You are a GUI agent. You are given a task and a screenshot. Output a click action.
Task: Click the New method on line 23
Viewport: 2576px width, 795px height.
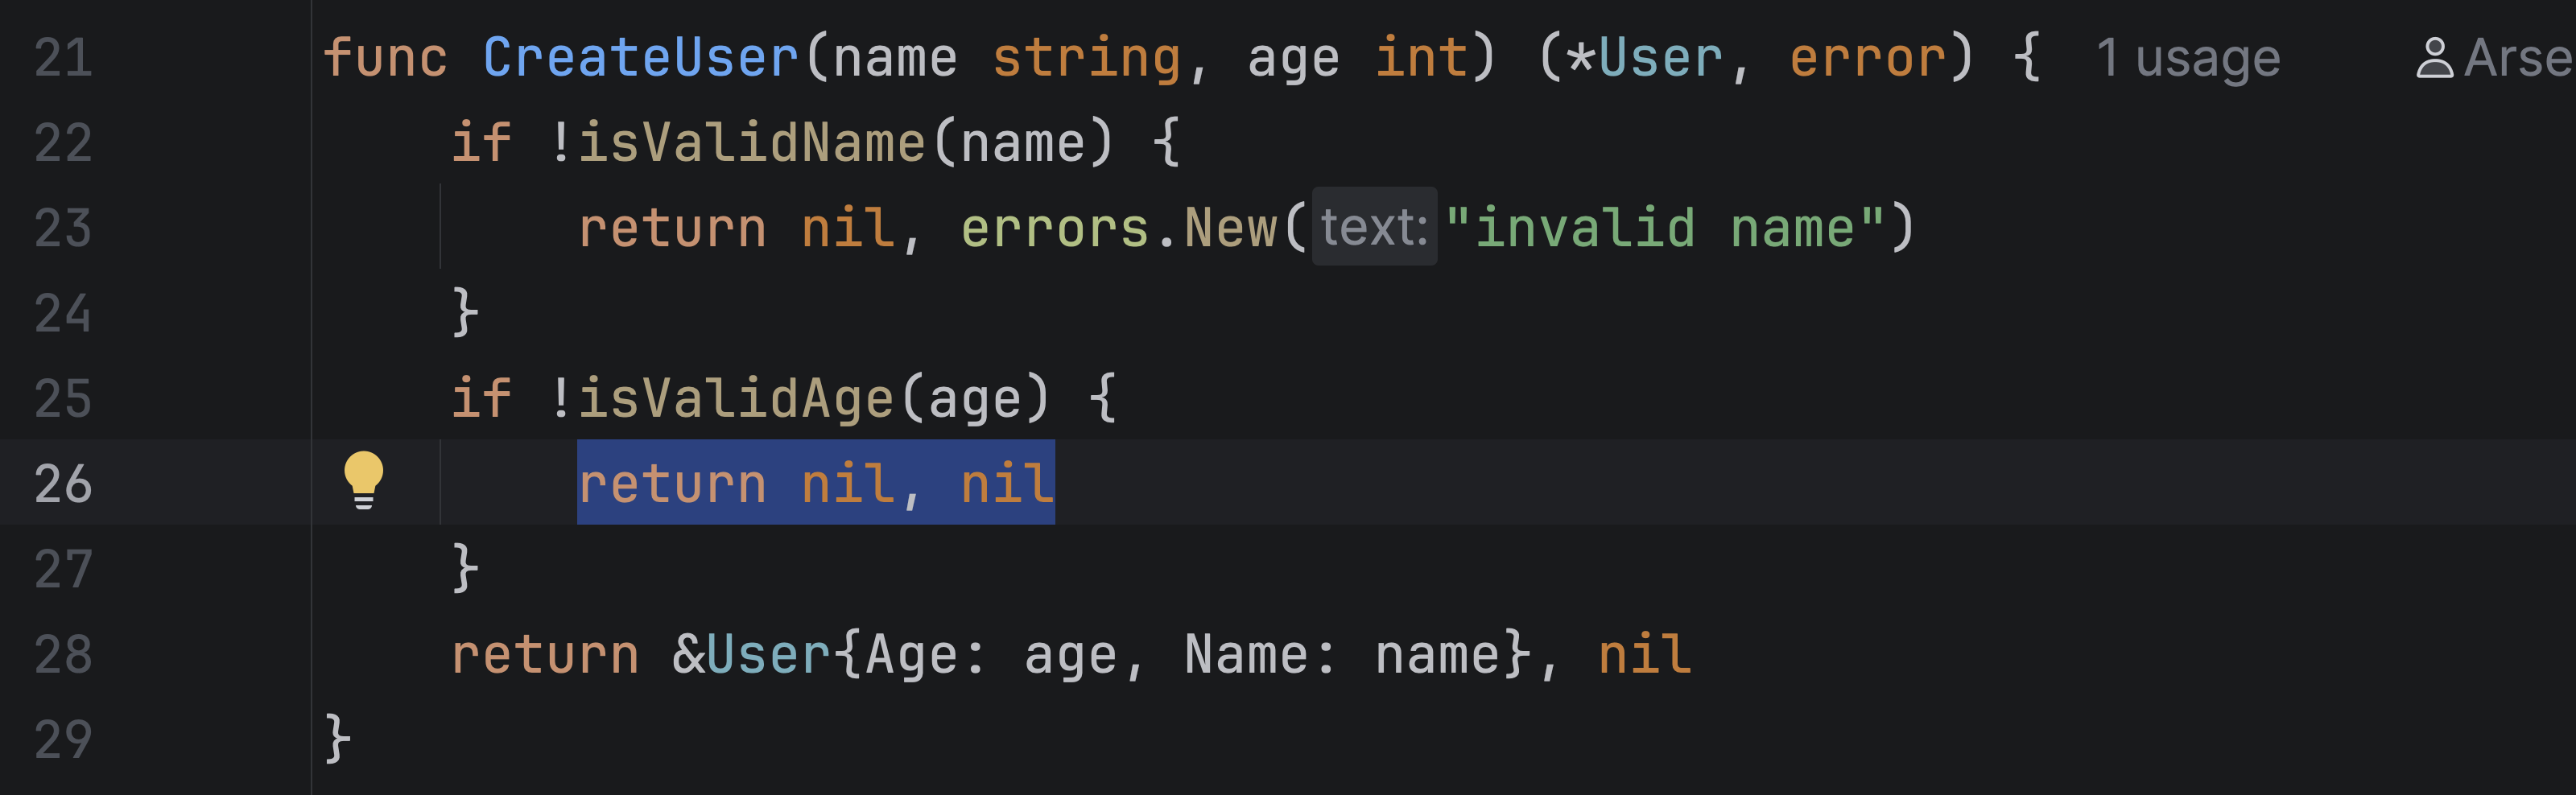click(1231, 228)
